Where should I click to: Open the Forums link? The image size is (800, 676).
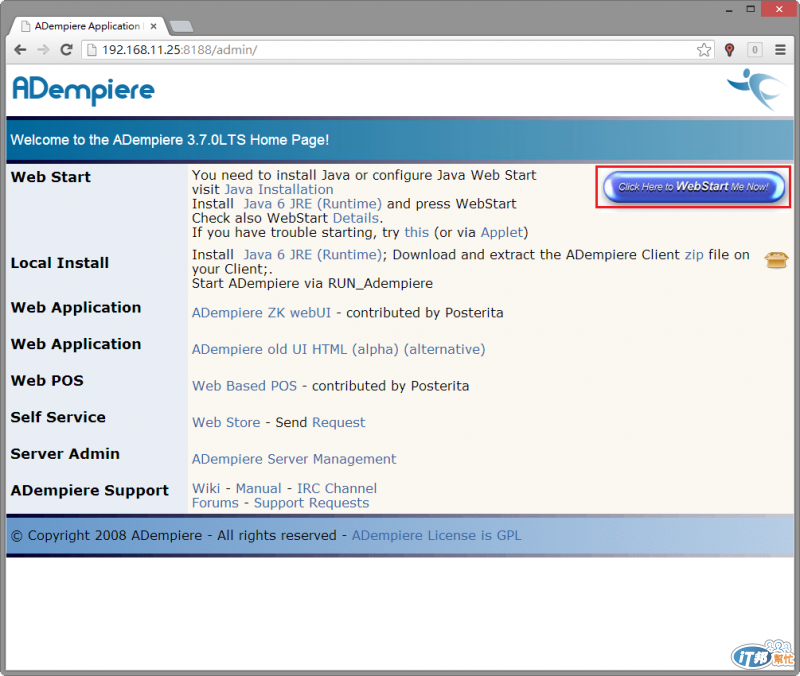click(x=215, y=503)
